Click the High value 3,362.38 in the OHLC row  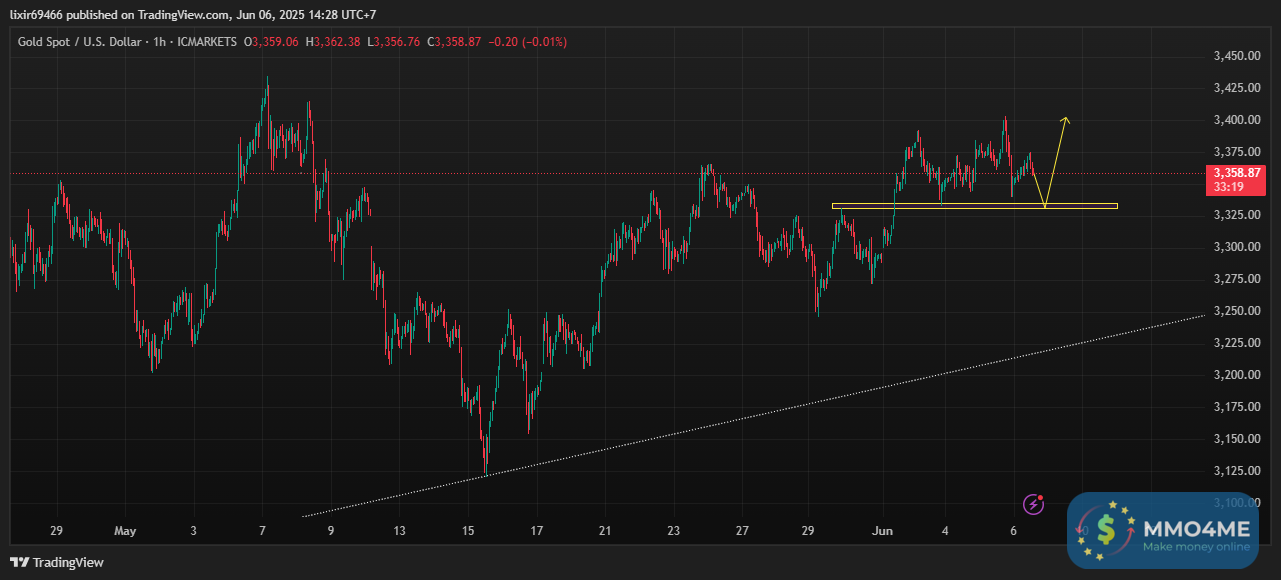point(337,42)
